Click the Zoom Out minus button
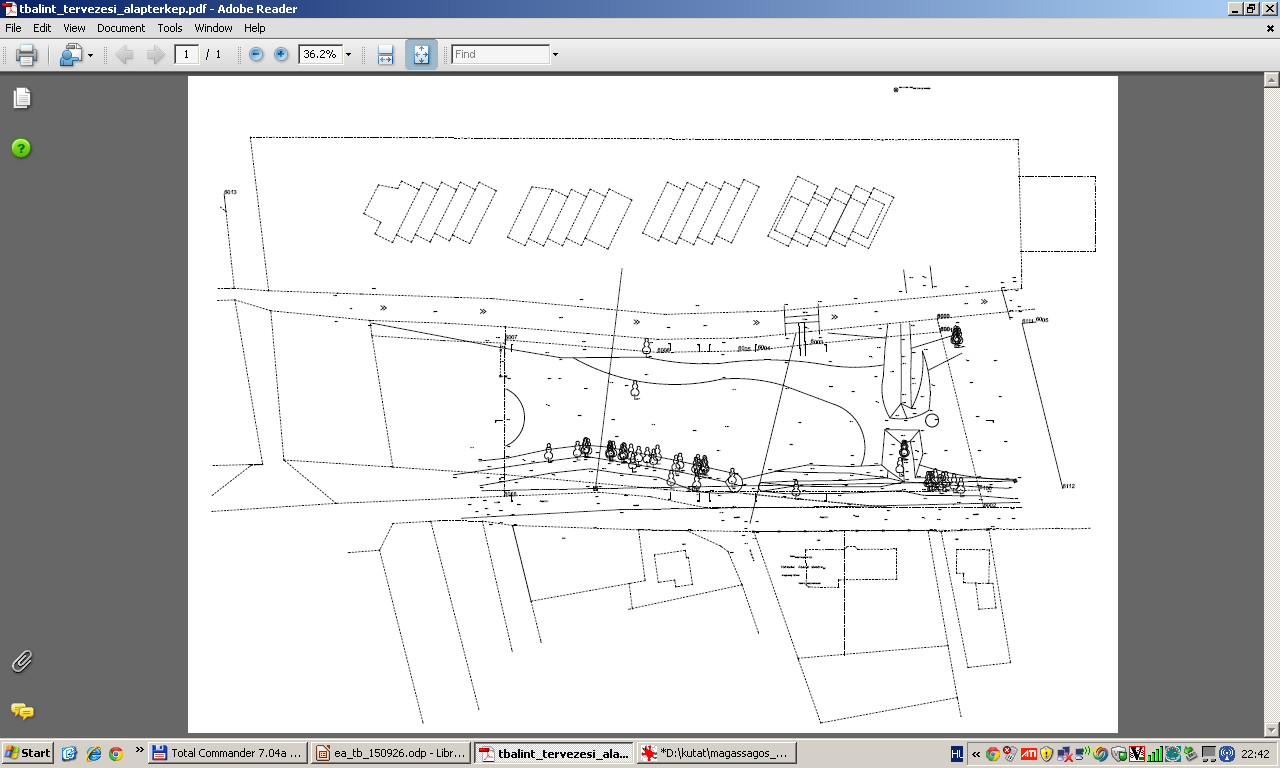The width and height of the screenshot is (1280, 768). [x=256, y=54]
